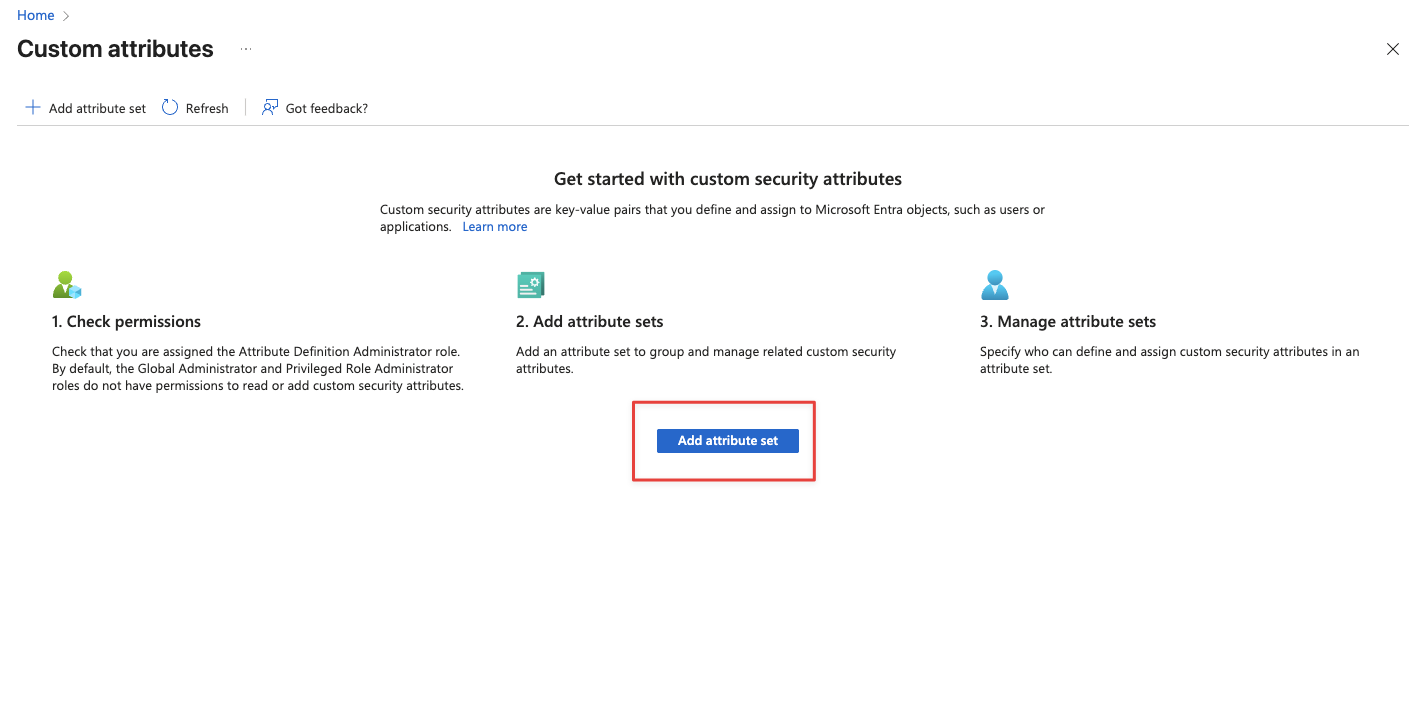This screenshot has width=1428, height=720.
Task: Click the circular Refresh arrow icon
Action: [x=170, y=107]
